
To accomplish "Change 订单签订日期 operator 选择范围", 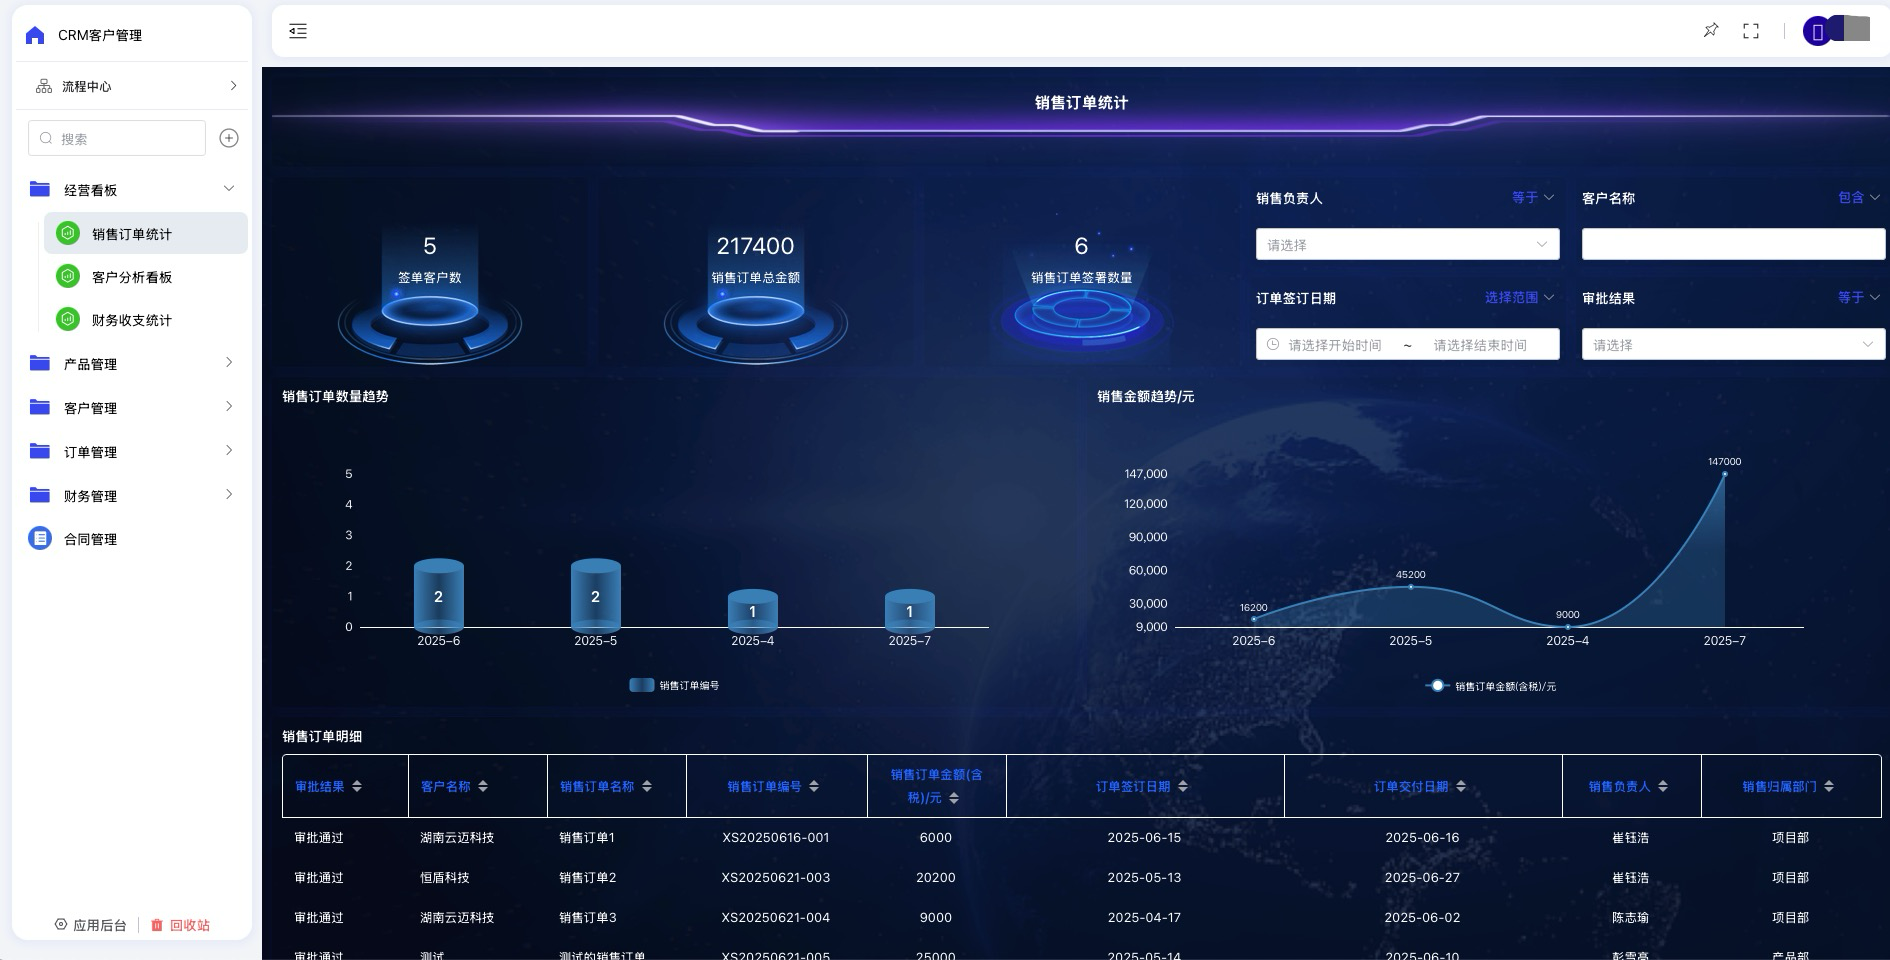I will click(x=1519, y=298).
